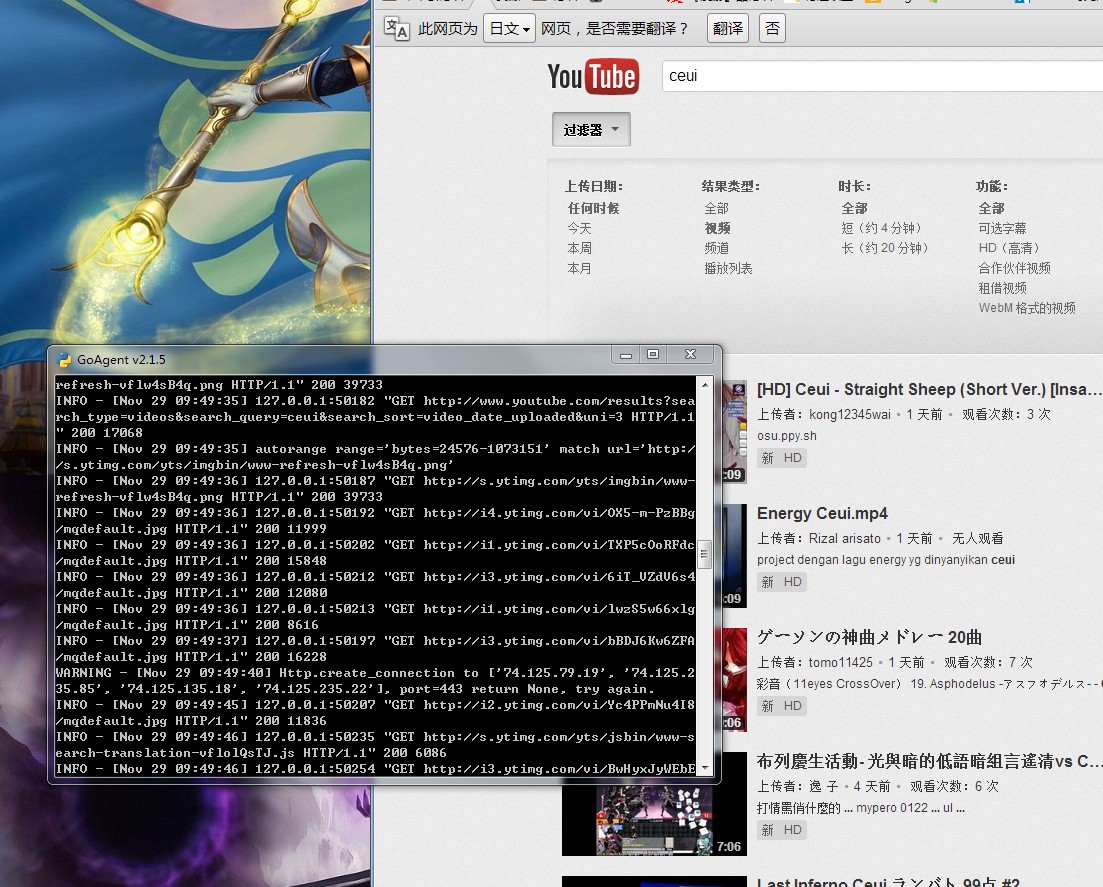Screen dimensions: 1103x887
Task: Filter upload date by 本周
Action: 580,248
